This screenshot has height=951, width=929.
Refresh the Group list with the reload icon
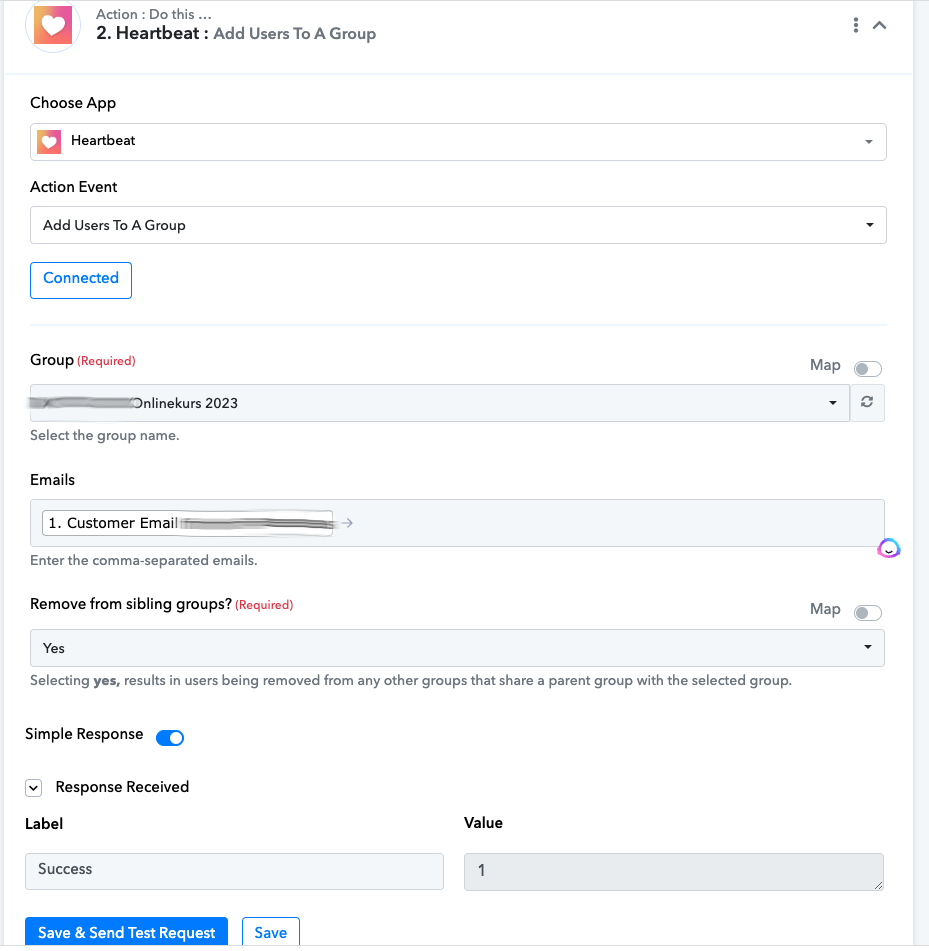pyautogui.click(x=867, y=402)
